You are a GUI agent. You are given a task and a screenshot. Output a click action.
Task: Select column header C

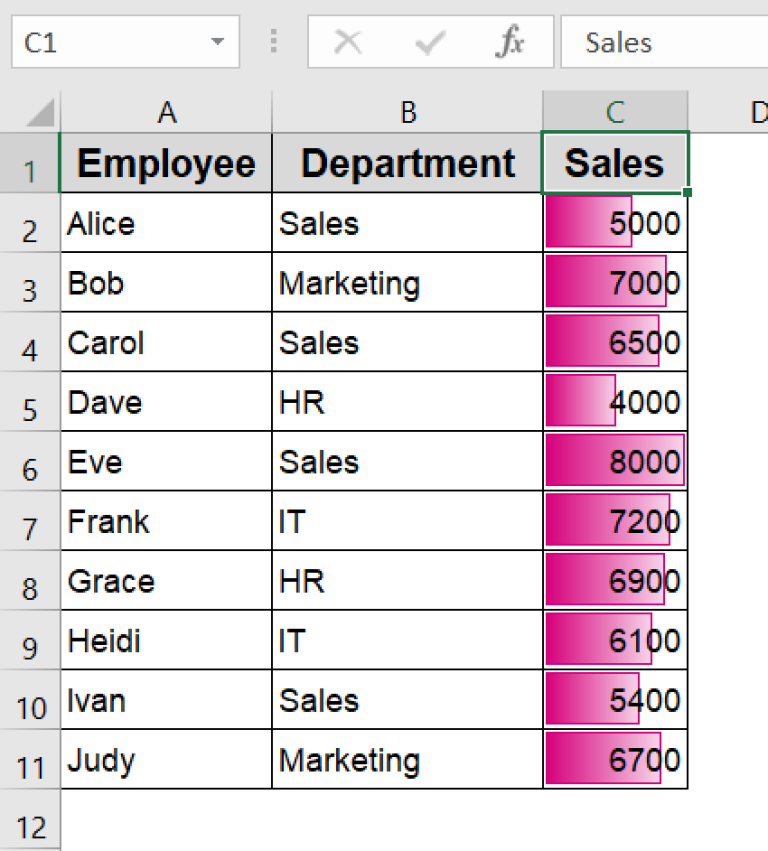(x=614, y=112)
